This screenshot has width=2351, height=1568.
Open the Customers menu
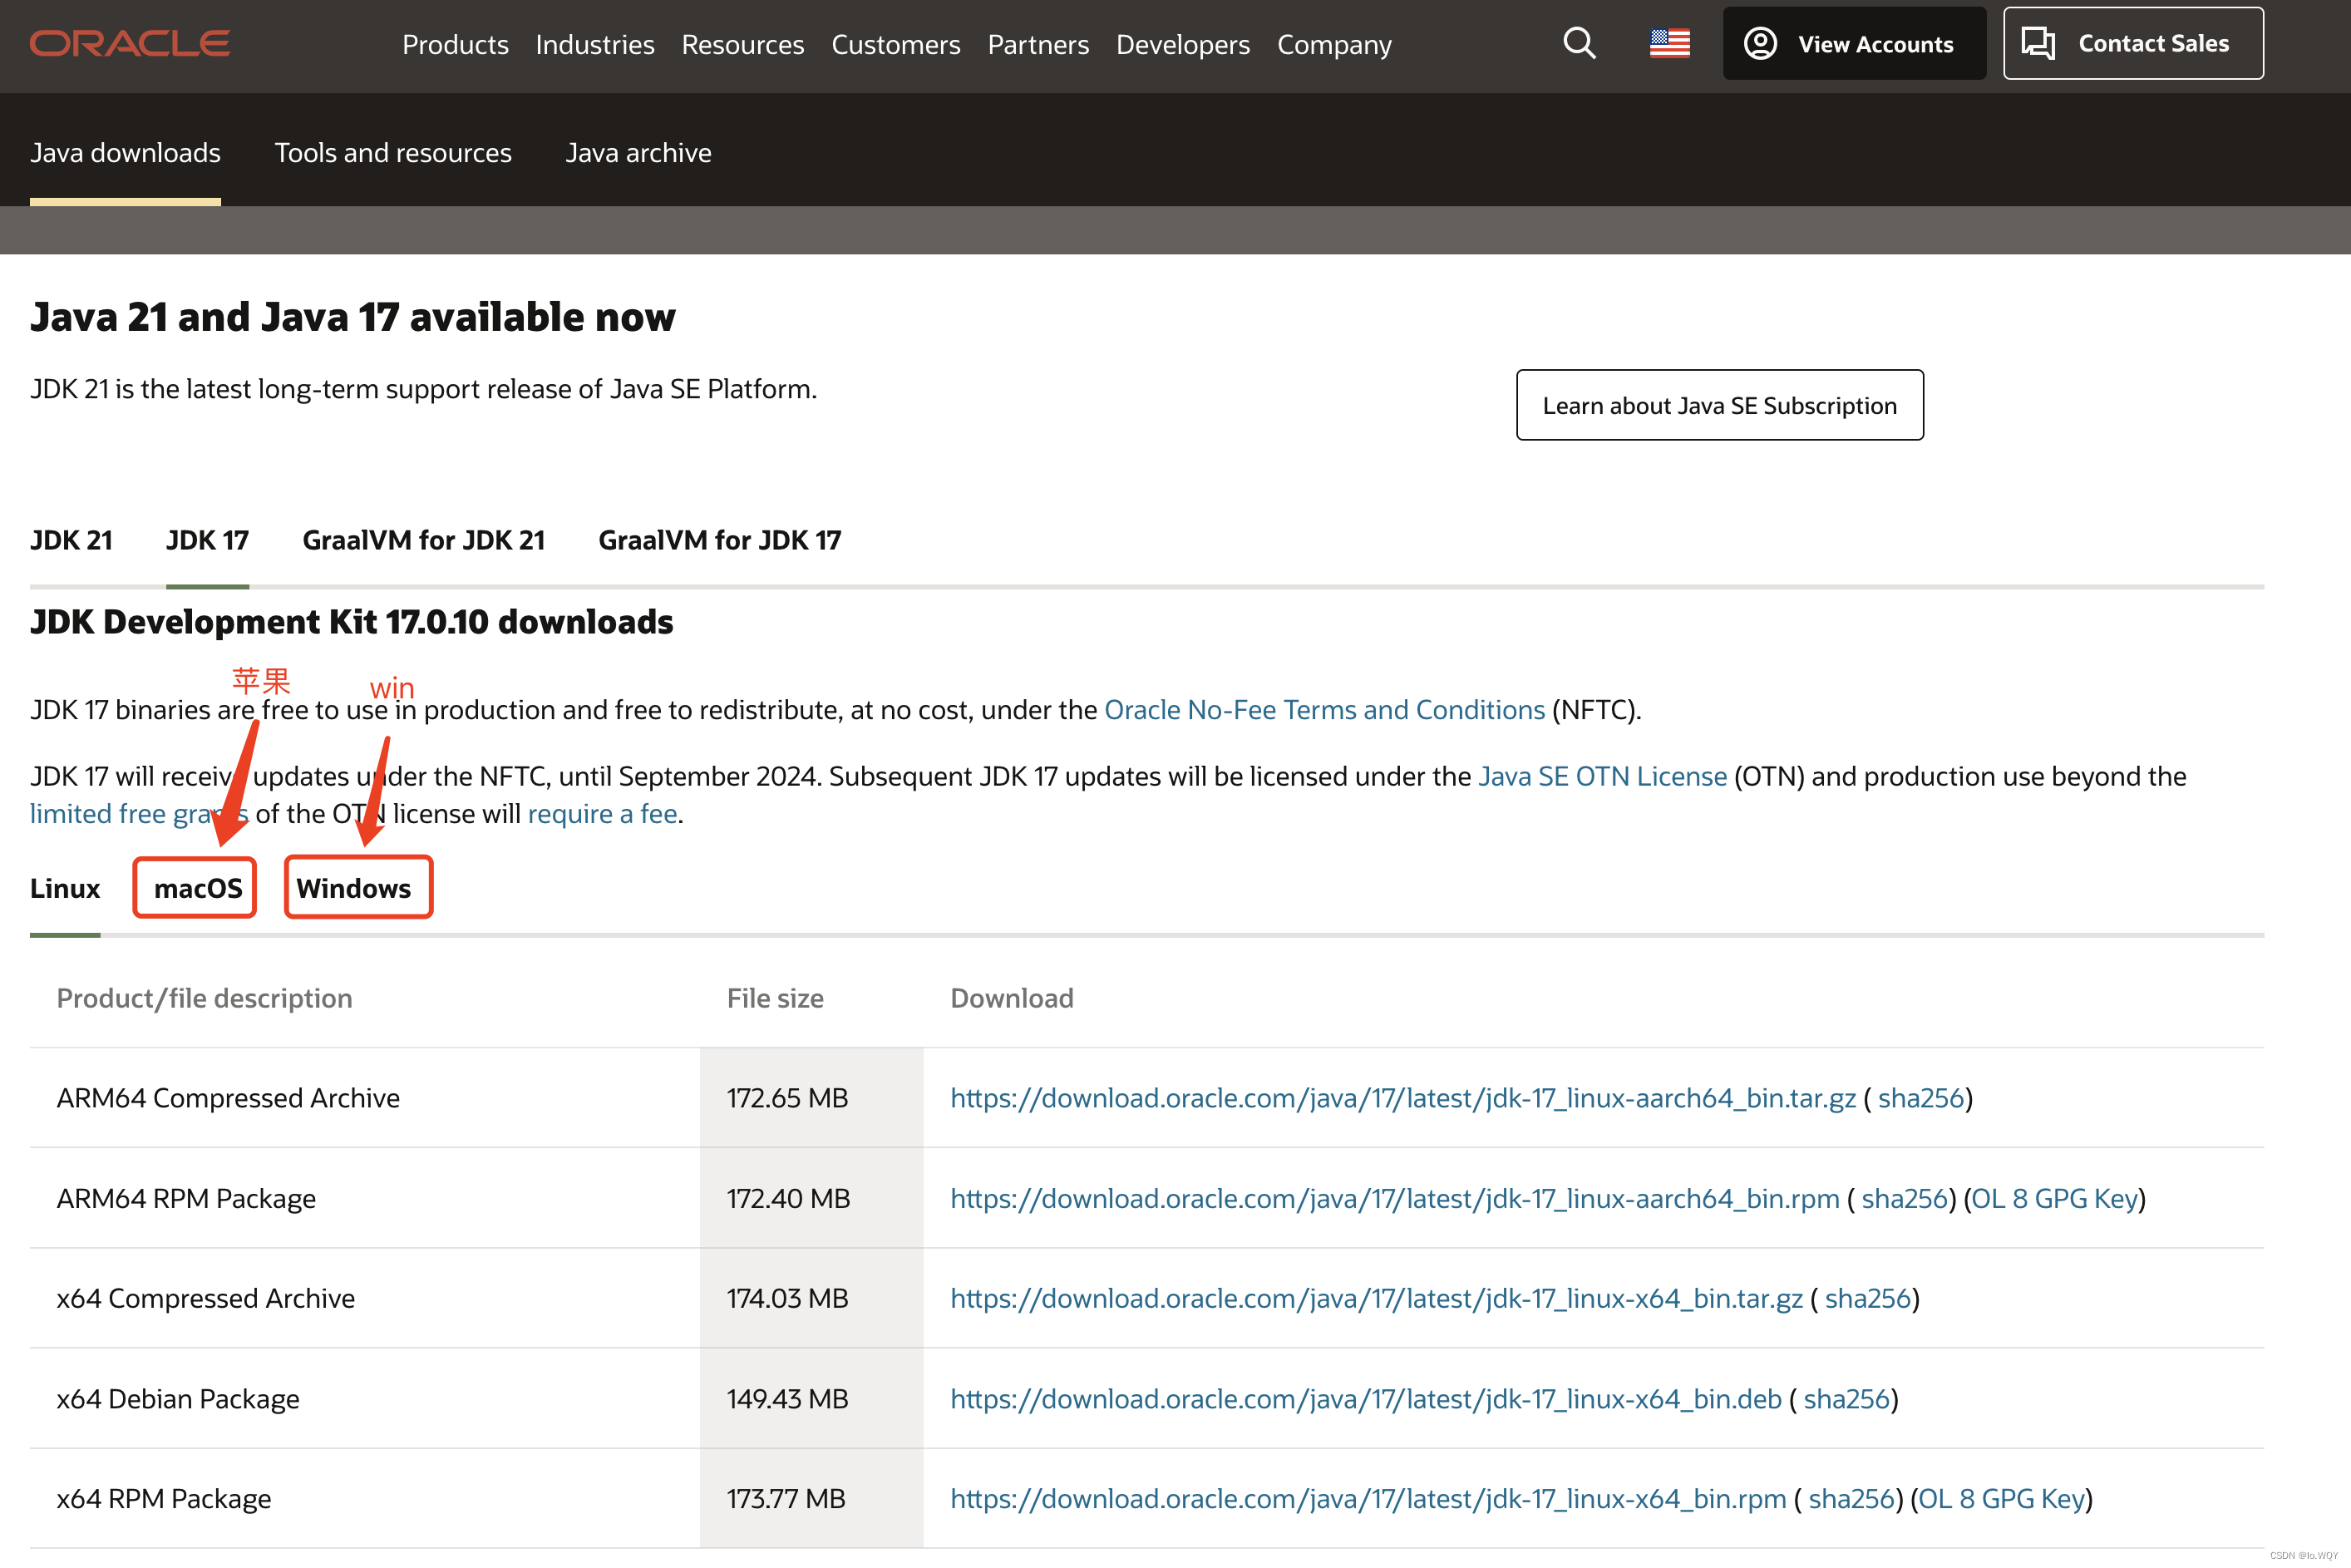(x=896, y=45)
